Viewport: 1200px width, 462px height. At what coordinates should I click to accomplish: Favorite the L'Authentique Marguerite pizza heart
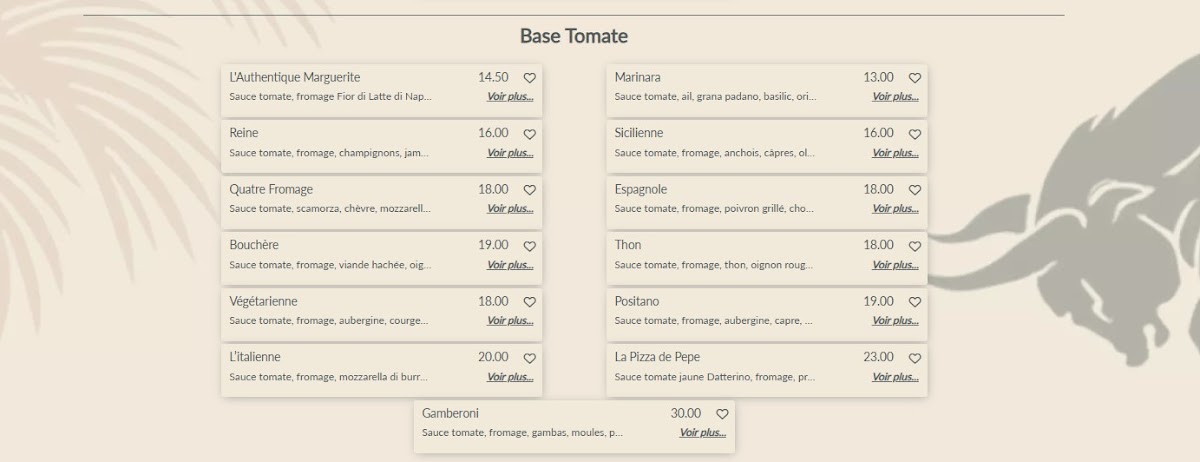pos(530,78)
